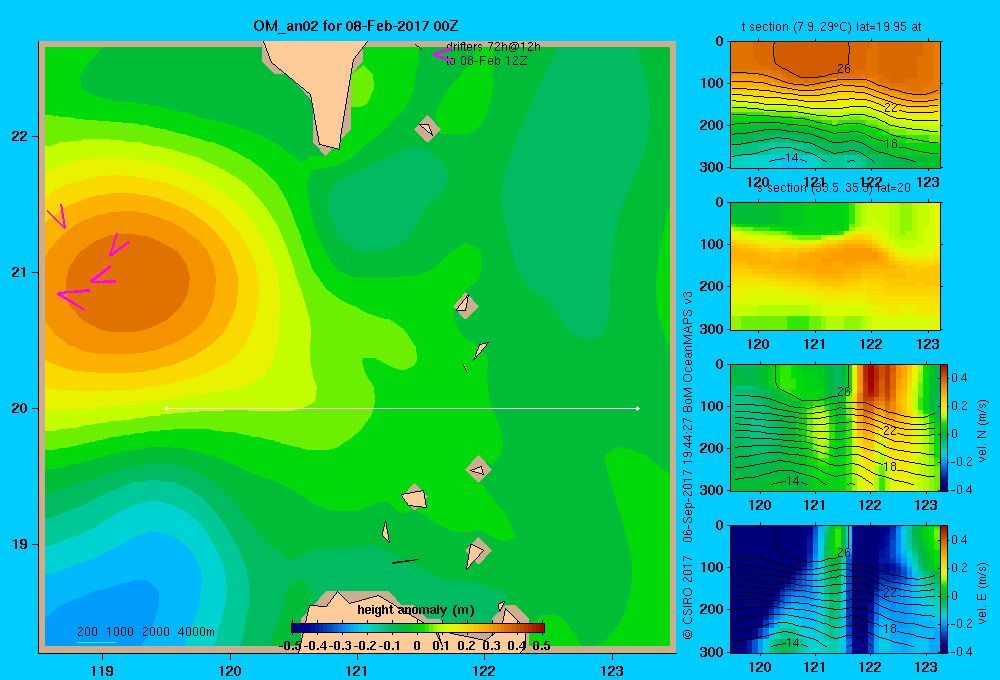1000x680 pixels.
Task: Click latitude label '19' on the main map
Action: pos(19,544)
